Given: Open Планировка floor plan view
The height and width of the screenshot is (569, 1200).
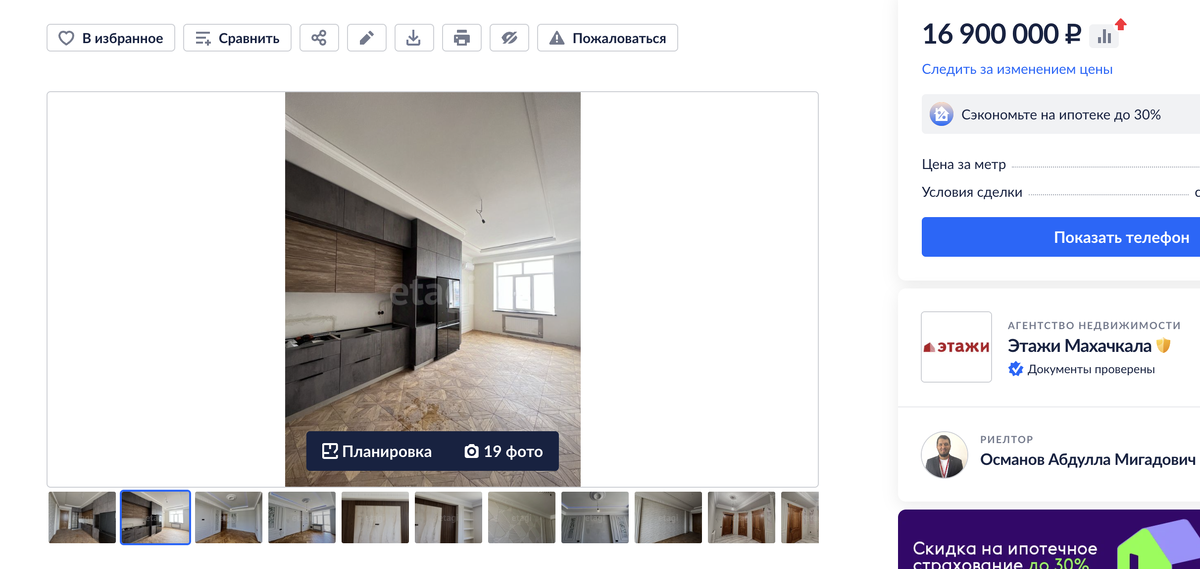Looking at the screenshot, I should coord(377,451).
